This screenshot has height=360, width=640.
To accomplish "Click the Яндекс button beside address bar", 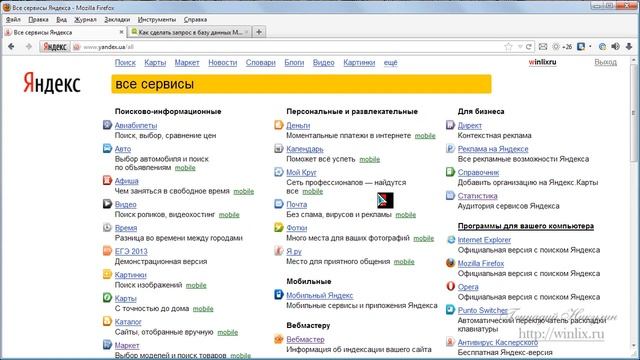I will tap(55, 47).
